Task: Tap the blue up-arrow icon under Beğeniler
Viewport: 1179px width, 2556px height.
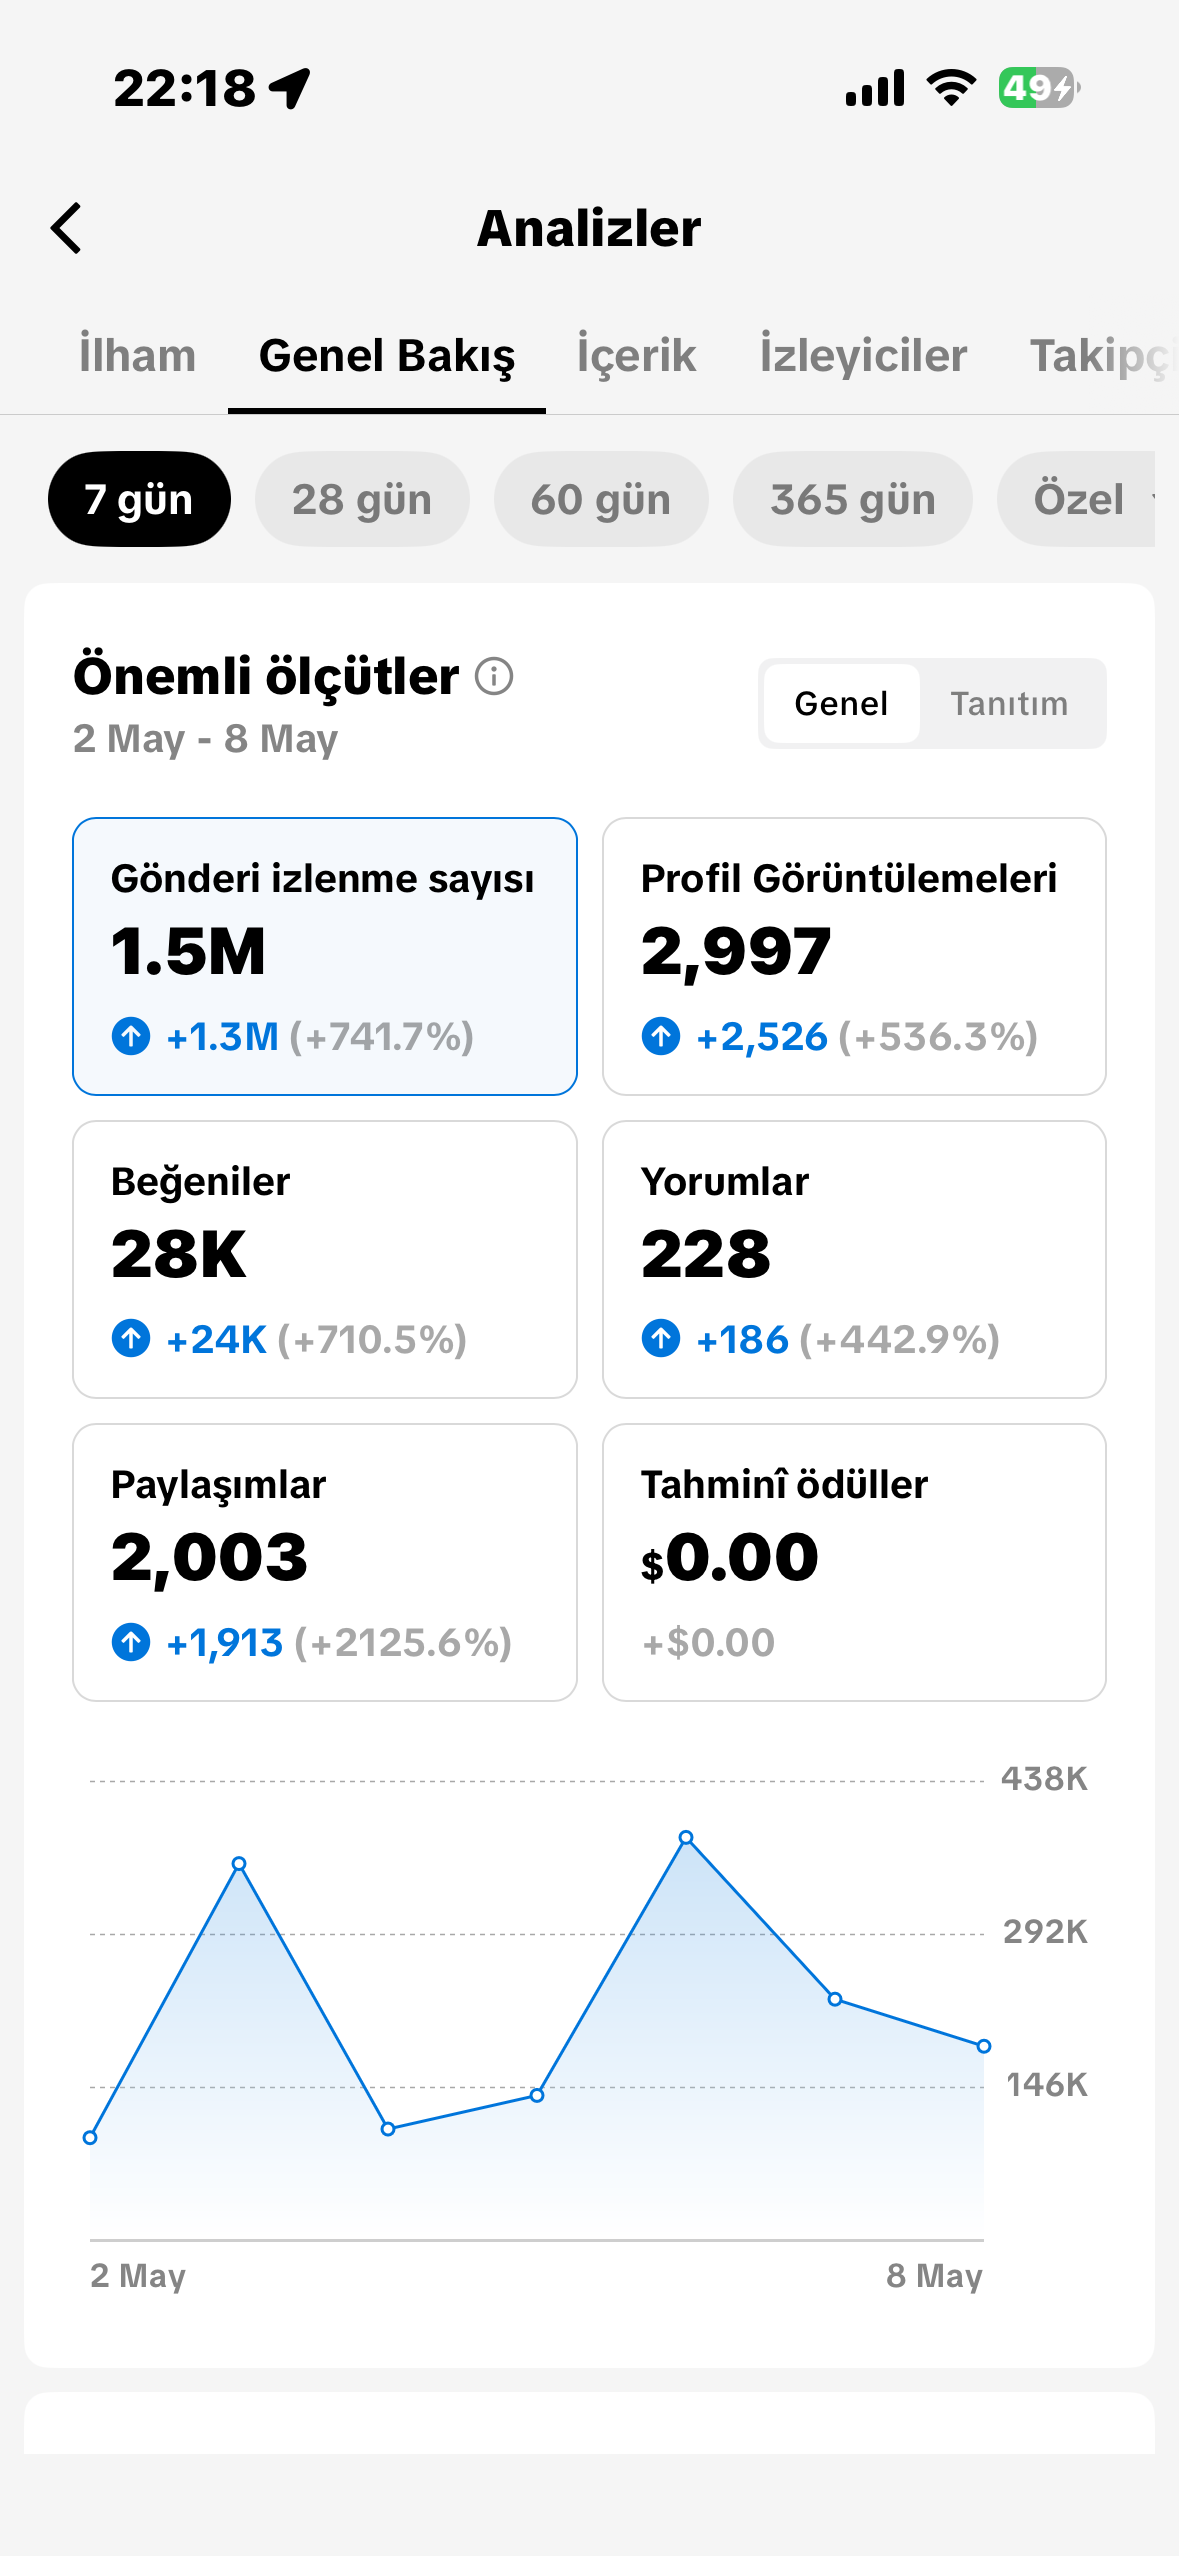Action: (131, 1338)
